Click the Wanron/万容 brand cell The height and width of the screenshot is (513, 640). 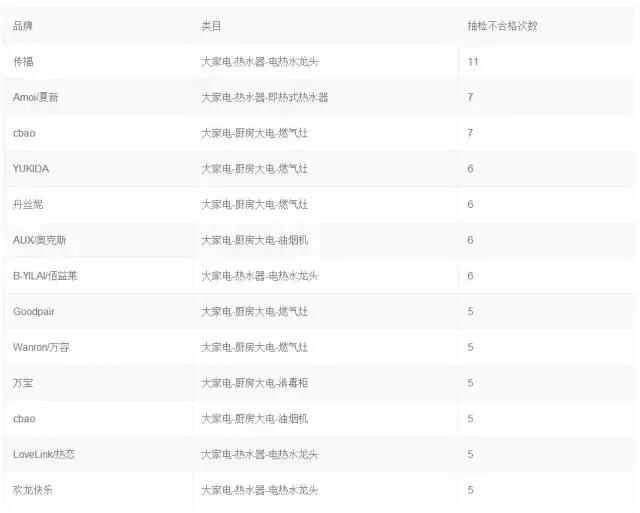pos(41,347)
